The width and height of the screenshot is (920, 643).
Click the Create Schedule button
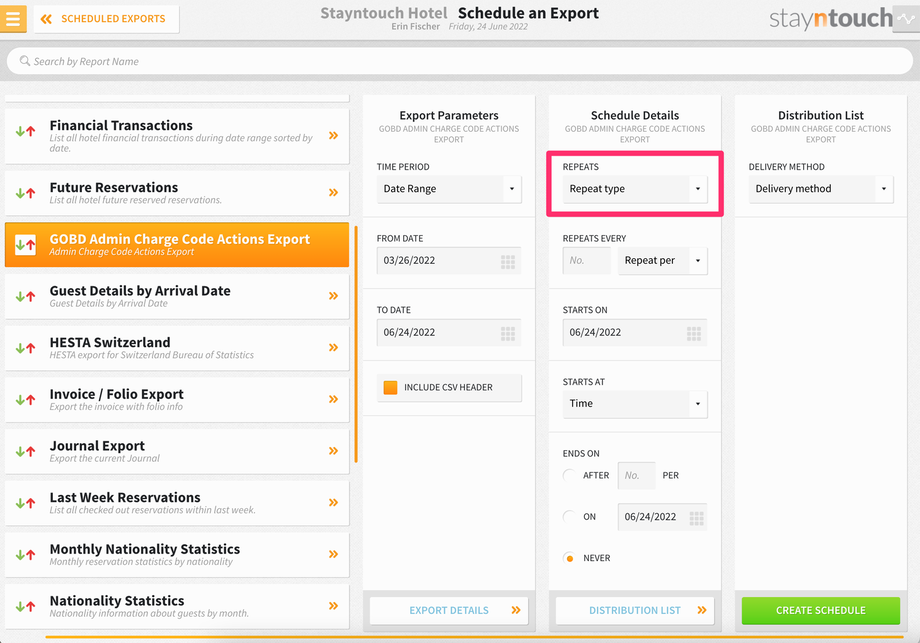tap(821, 610)
